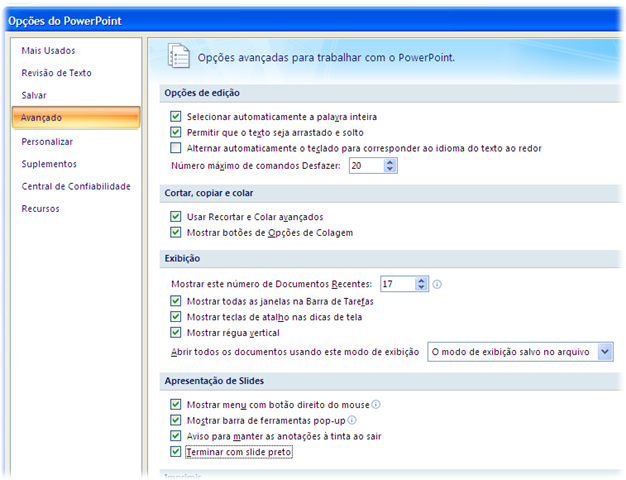Click info icon beside Mostrar menu option
The height and width of the screenshot is (480, 626).
tap(376, 405)
